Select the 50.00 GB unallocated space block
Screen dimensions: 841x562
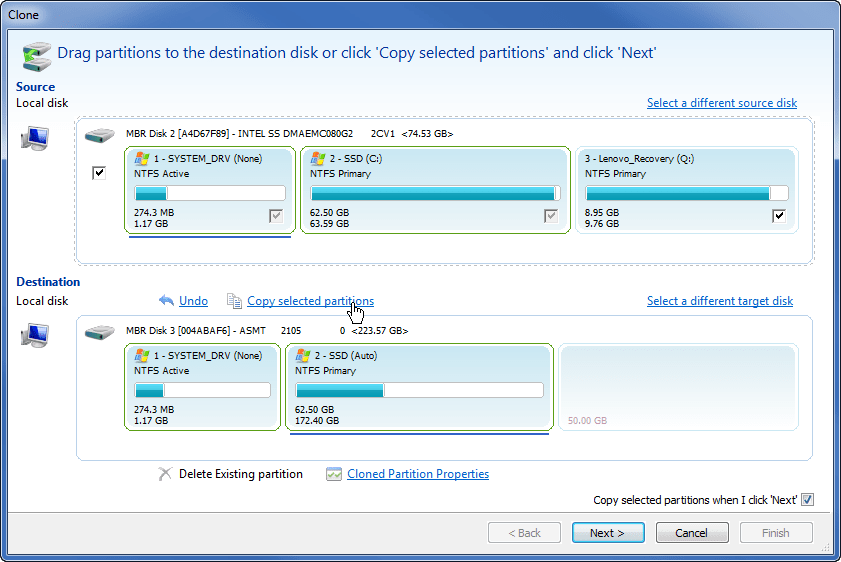[x=678, y=387]
